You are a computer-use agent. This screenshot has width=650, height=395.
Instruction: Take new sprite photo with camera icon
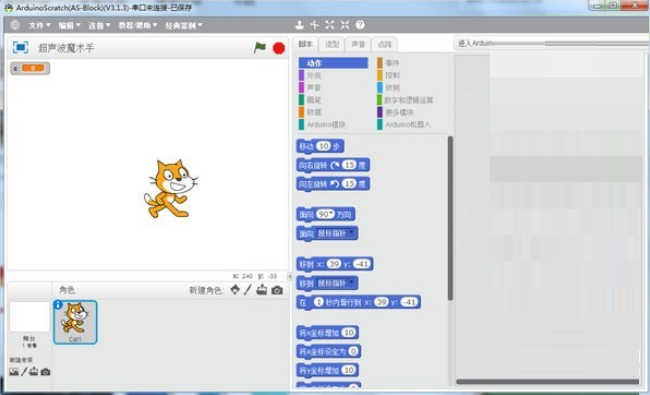pyautogui.click(x=277, y=290)
